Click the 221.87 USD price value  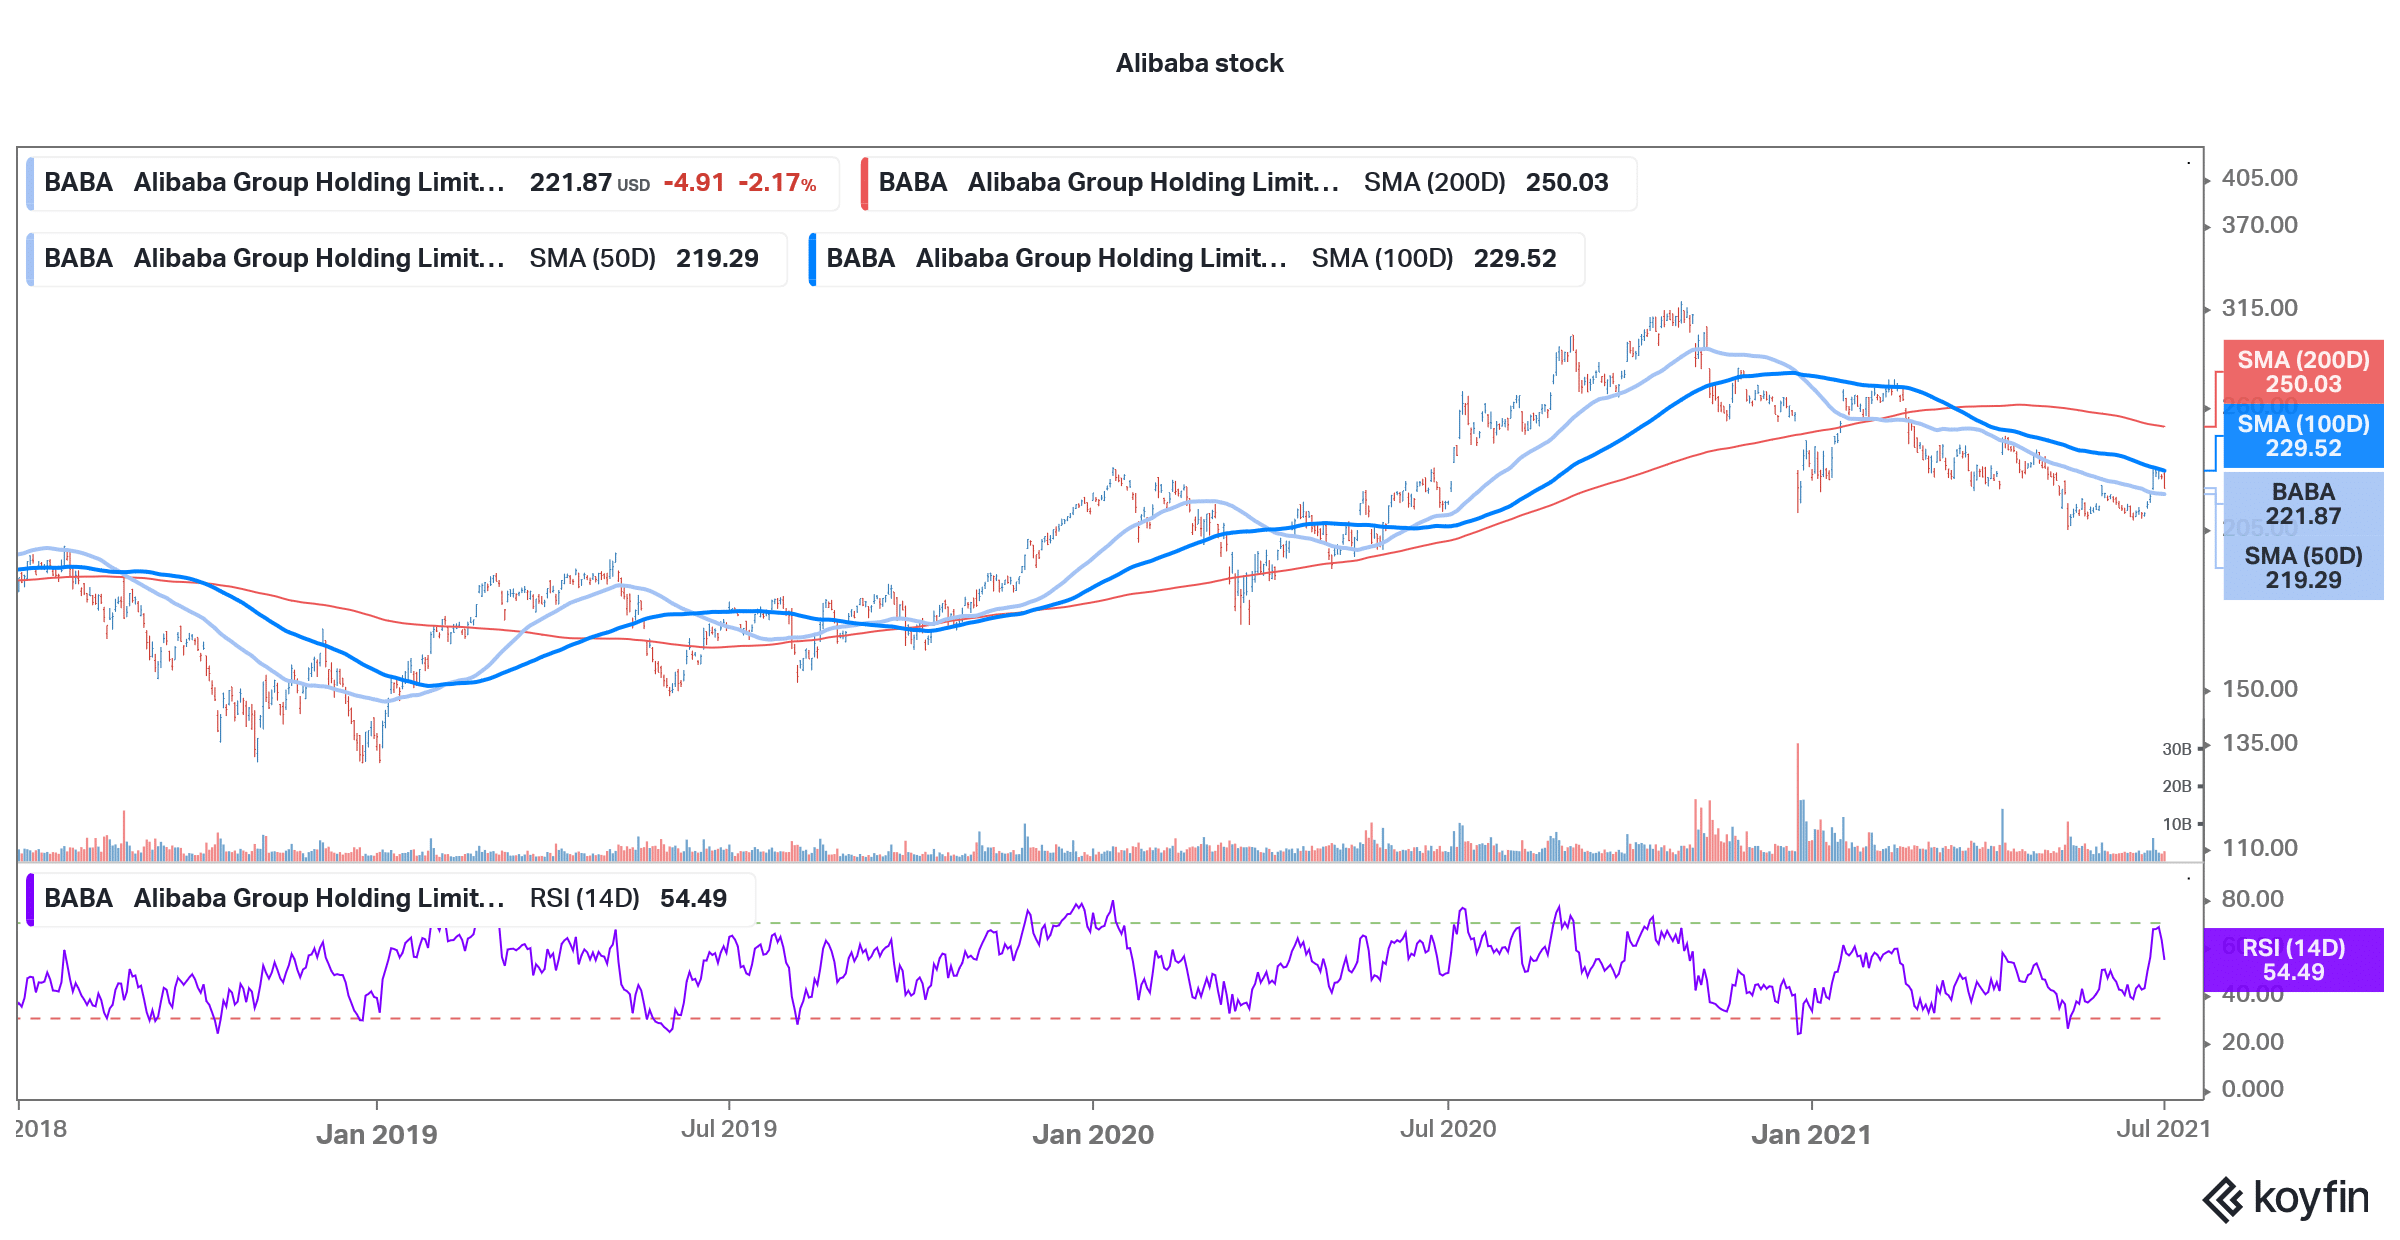coord(590,183)
